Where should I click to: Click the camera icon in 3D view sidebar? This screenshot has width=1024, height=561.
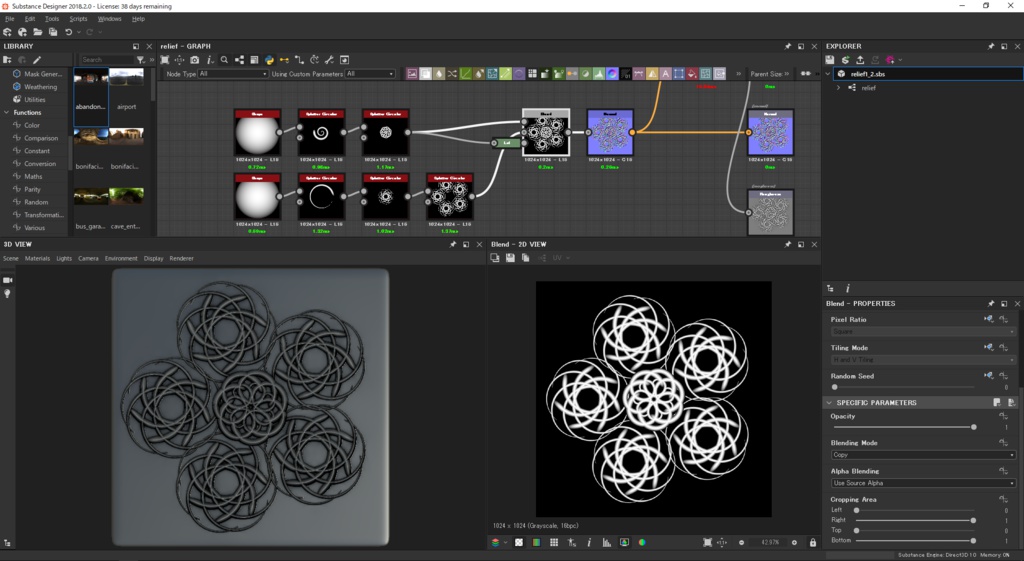tap(8, 280)
